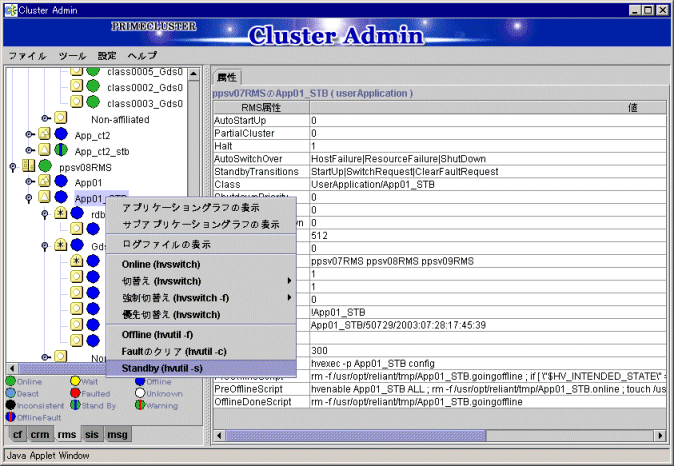Click the ppsv08RMS node book icon
Image resolution: width=674 pixels, height=466 pixels.
tap(28, 166)
